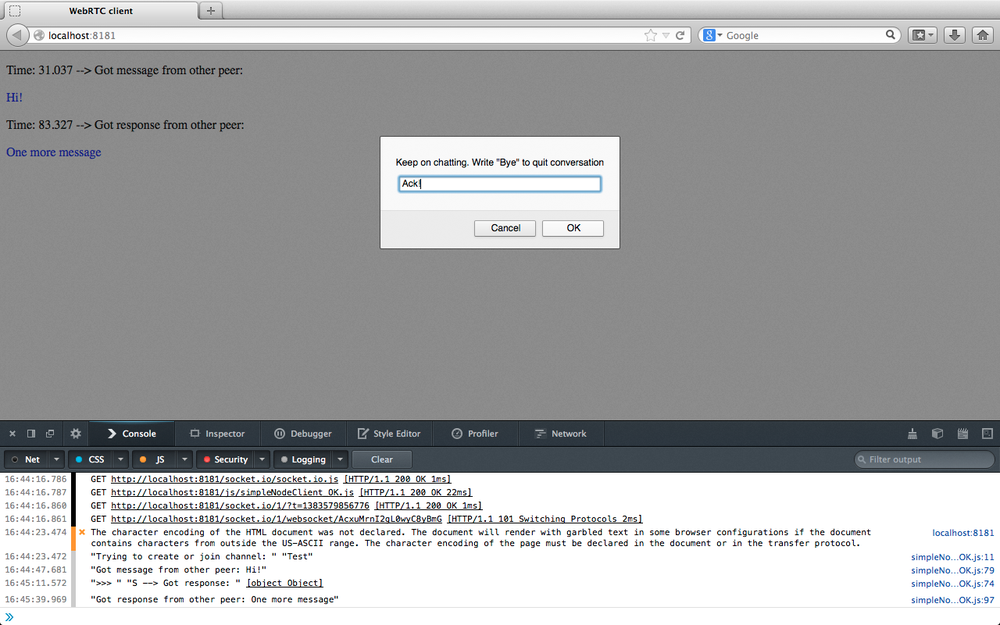The width and height of the screenshot is (1000, 625).
Task: Click the "Got message from other peer: Hi!" log
Action: coord(179,570)
